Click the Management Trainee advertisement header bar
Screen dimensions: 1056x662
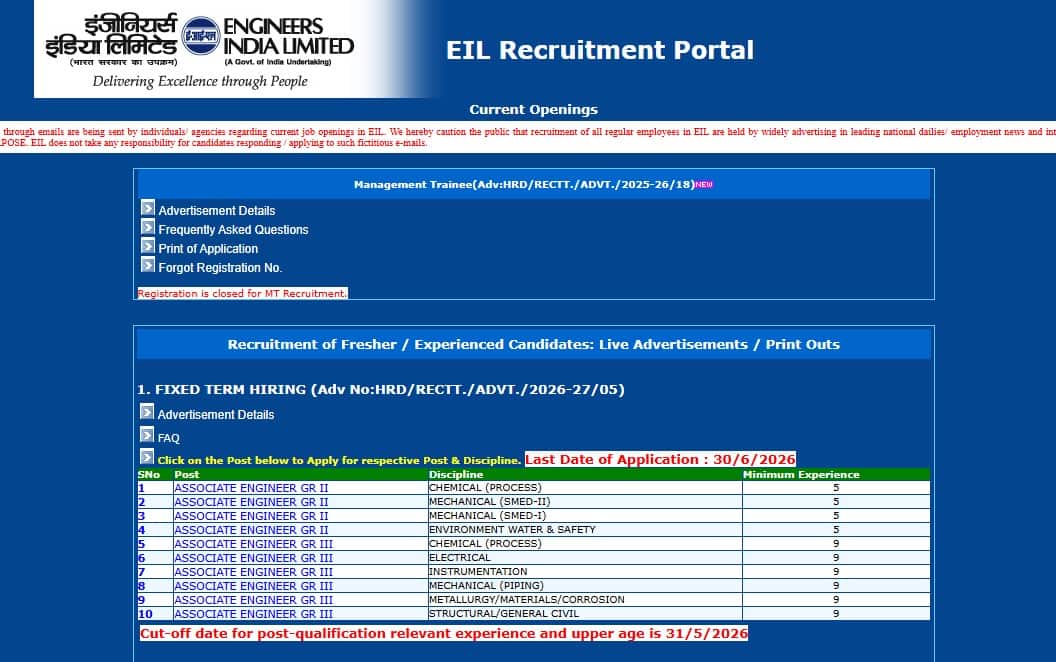pyautogui.click(x=533, y=185)
